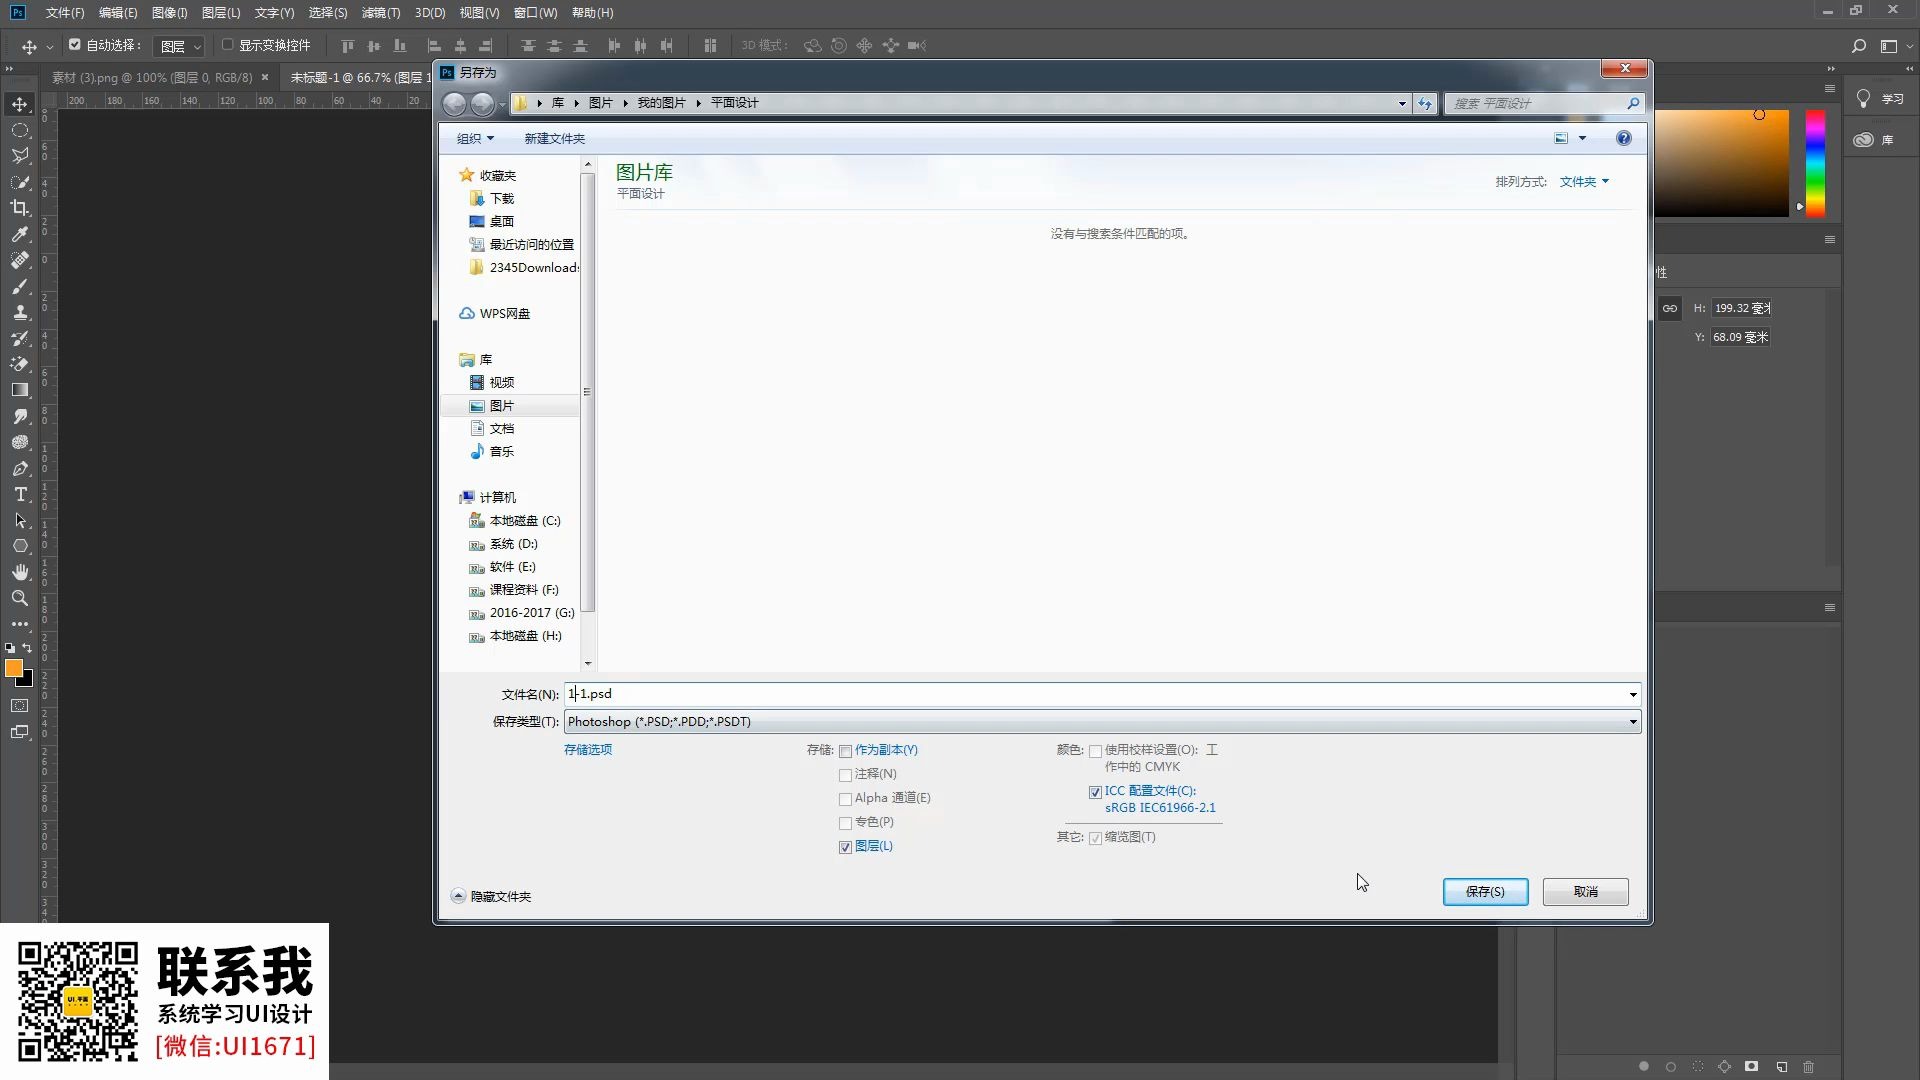Open the sort by 文件夹 dropdown
The image size is (1920, 1080).
(x=1584, y=182)
